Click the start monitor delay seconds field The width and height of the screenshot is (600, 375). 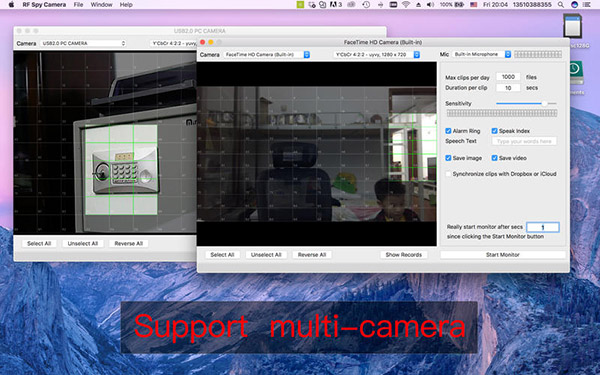point(543,227)
